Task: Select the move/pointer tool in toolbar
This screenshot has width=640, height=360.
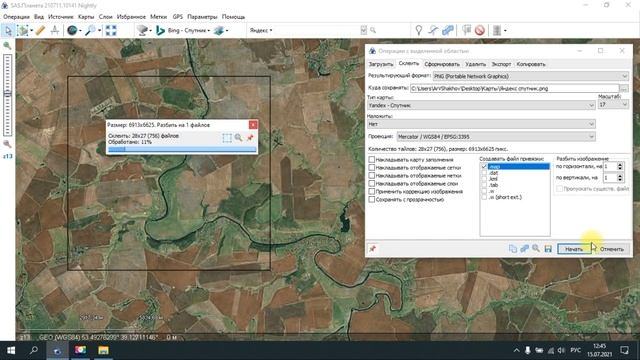Action: click(x=8, y=30)
